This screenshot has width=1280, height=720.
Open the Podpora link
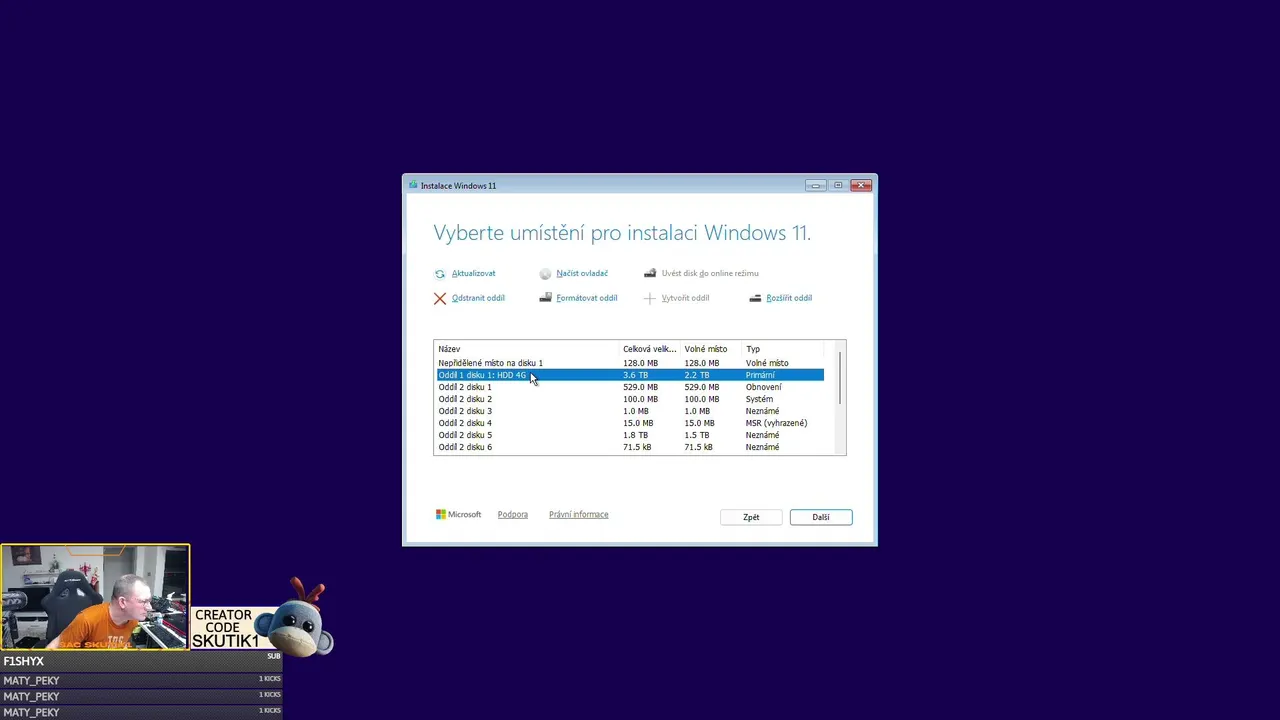(513, 514)
